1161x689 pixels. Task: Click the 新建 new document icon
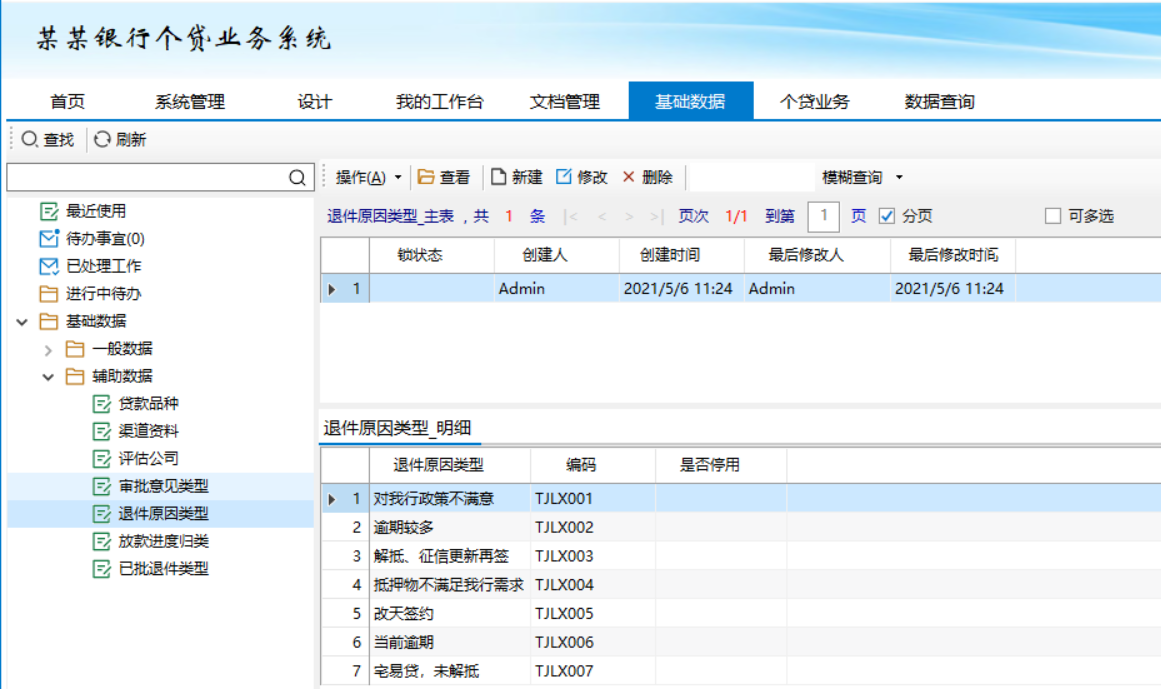coord(498,177)
